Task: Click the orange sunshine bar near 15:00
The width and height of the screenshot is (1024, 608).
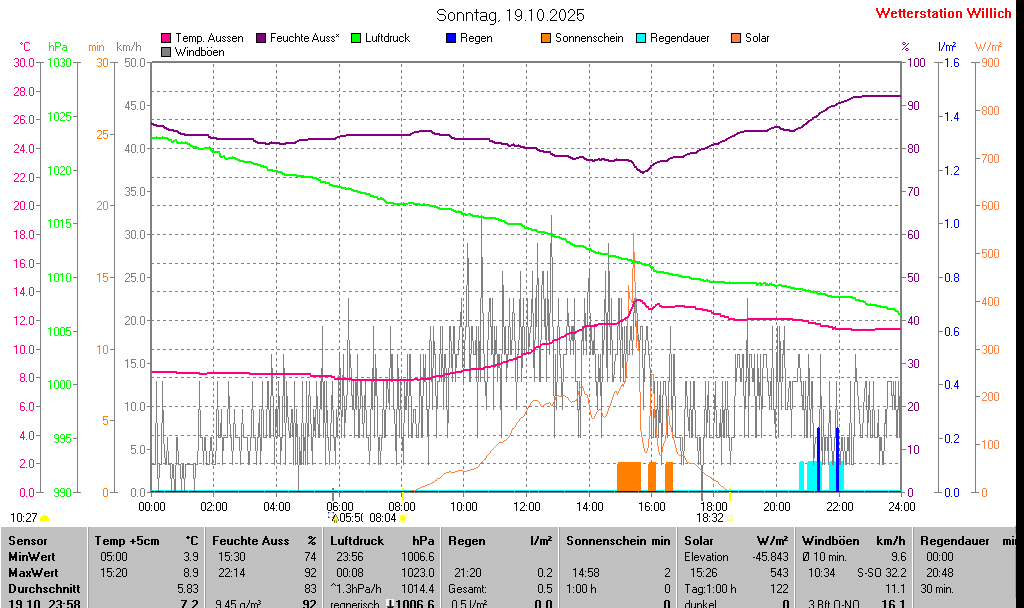Action: tap(628, 476)
